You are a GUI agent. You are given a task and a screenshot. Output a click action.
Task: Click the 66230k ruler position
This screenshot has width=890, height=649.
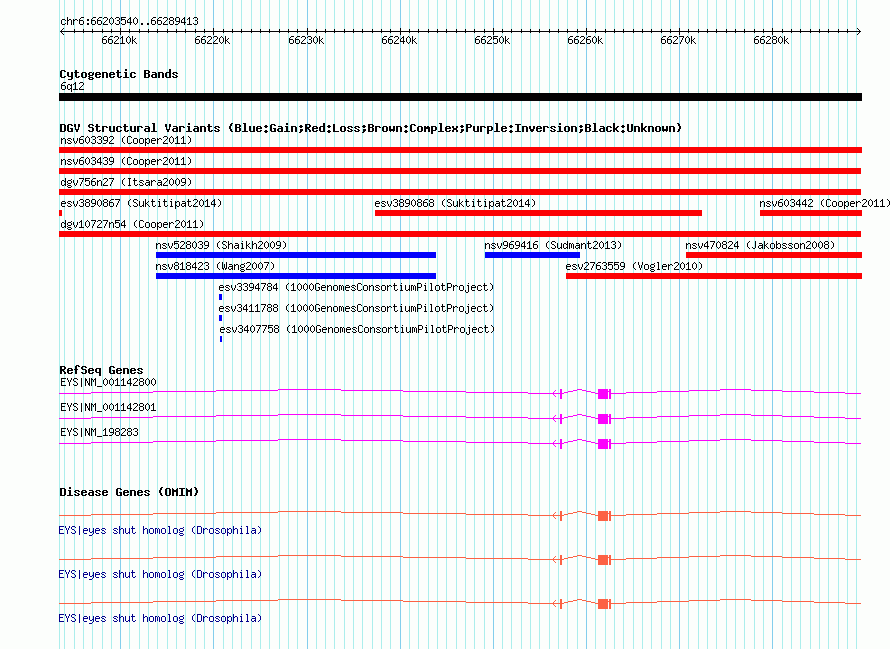[x=306, y=40]
